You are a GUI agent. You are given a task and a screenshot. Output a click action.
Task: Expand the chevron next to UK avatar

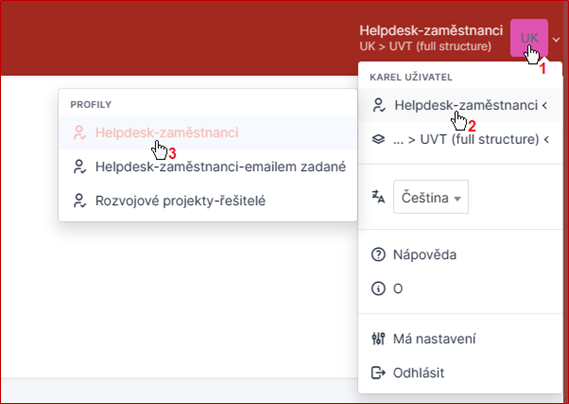coord(556,40)
